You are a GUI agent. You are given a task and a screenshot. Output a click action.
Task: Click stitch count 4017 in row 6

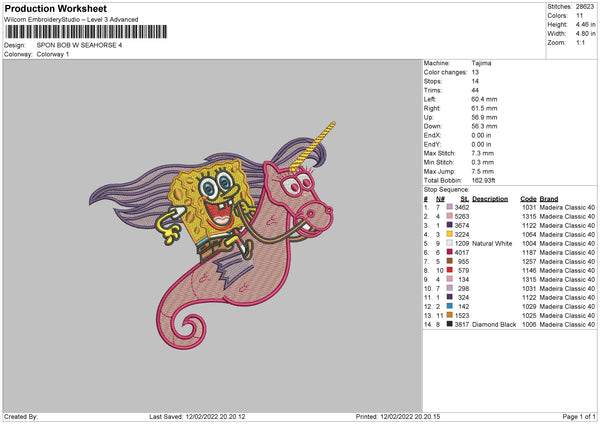pyautogui.click(x=461, y=252)
